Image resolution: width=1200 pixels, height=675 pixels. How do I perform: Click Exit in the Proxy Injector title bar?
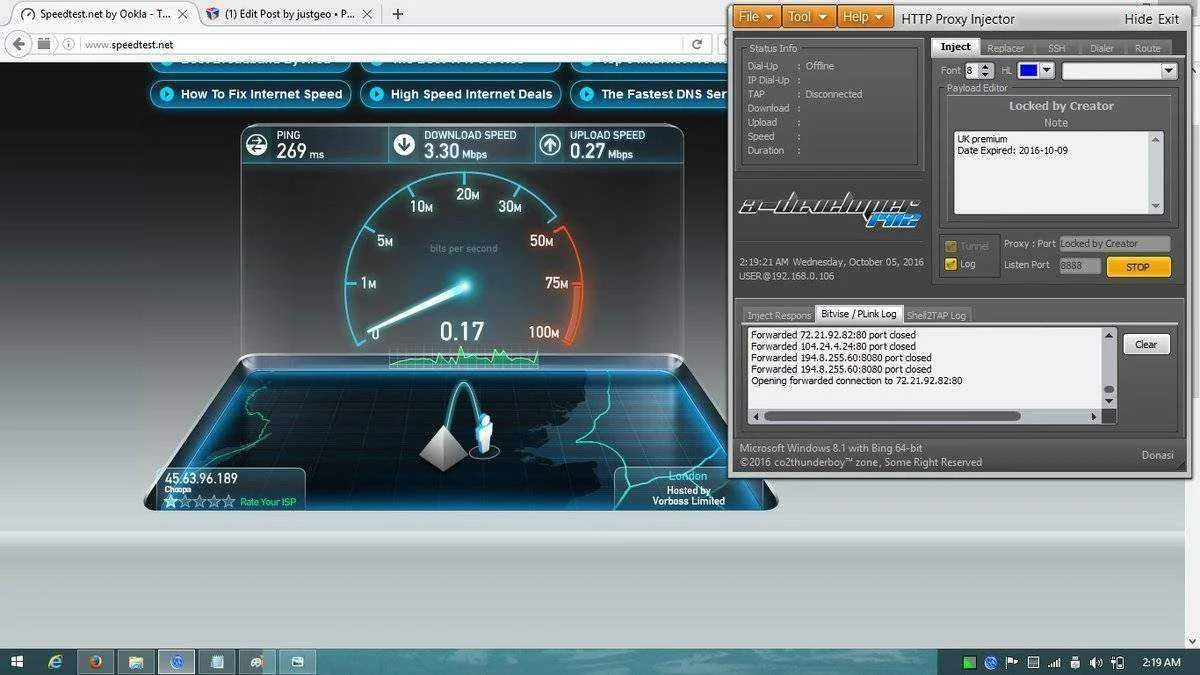[x=1168, y=19]
